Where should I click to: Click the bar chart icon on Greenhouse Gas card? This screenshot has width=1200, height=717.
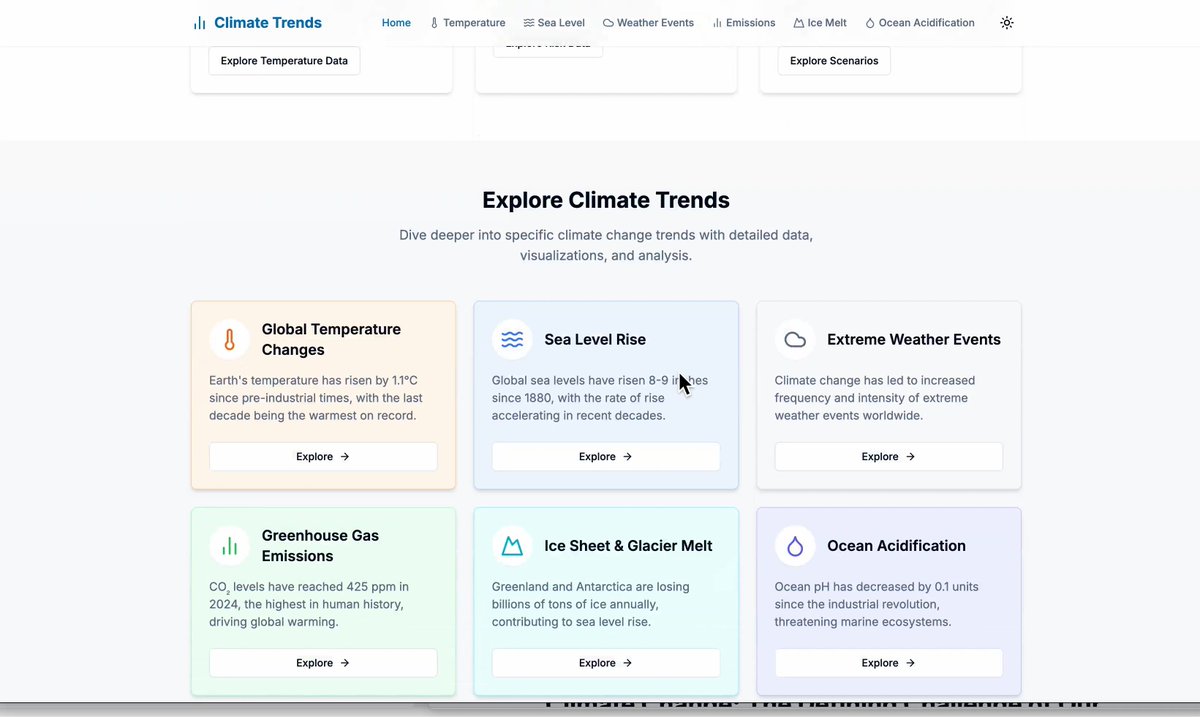[229, 546]
